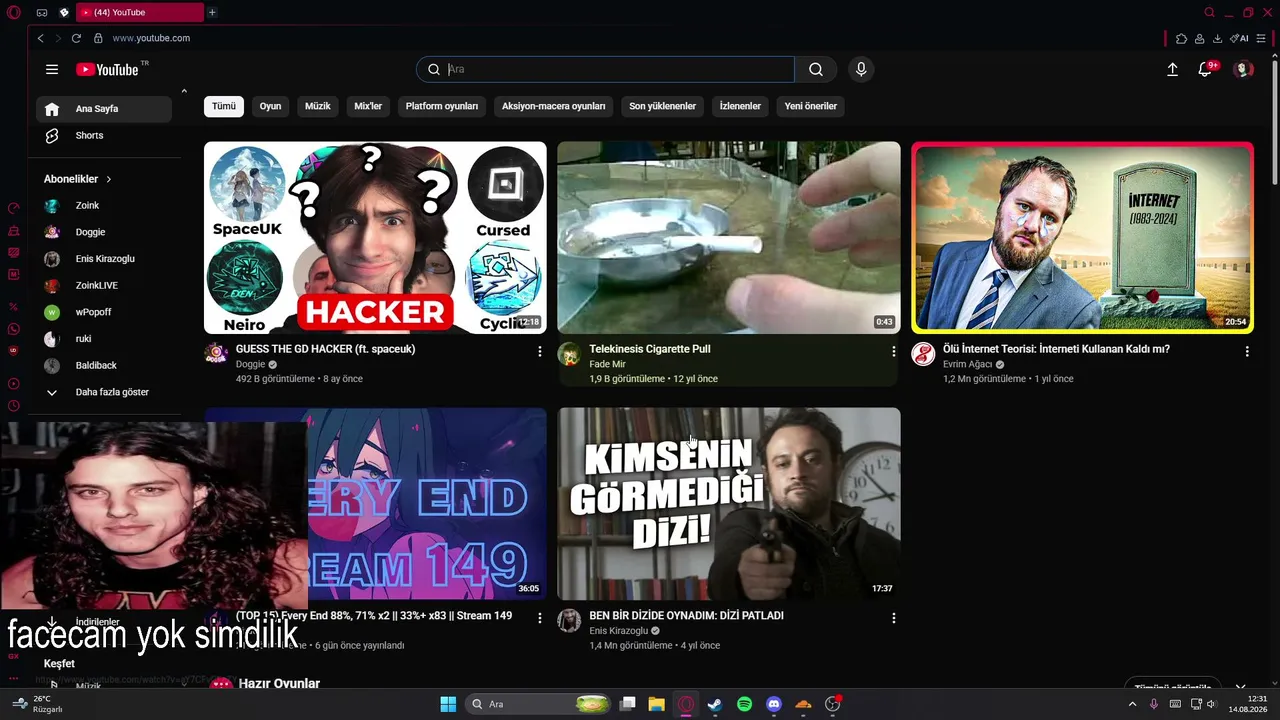This screenshot has height=720, width=1280.
Task: Switch to the (44) YouTube browser tab
Action: (139, 12)
